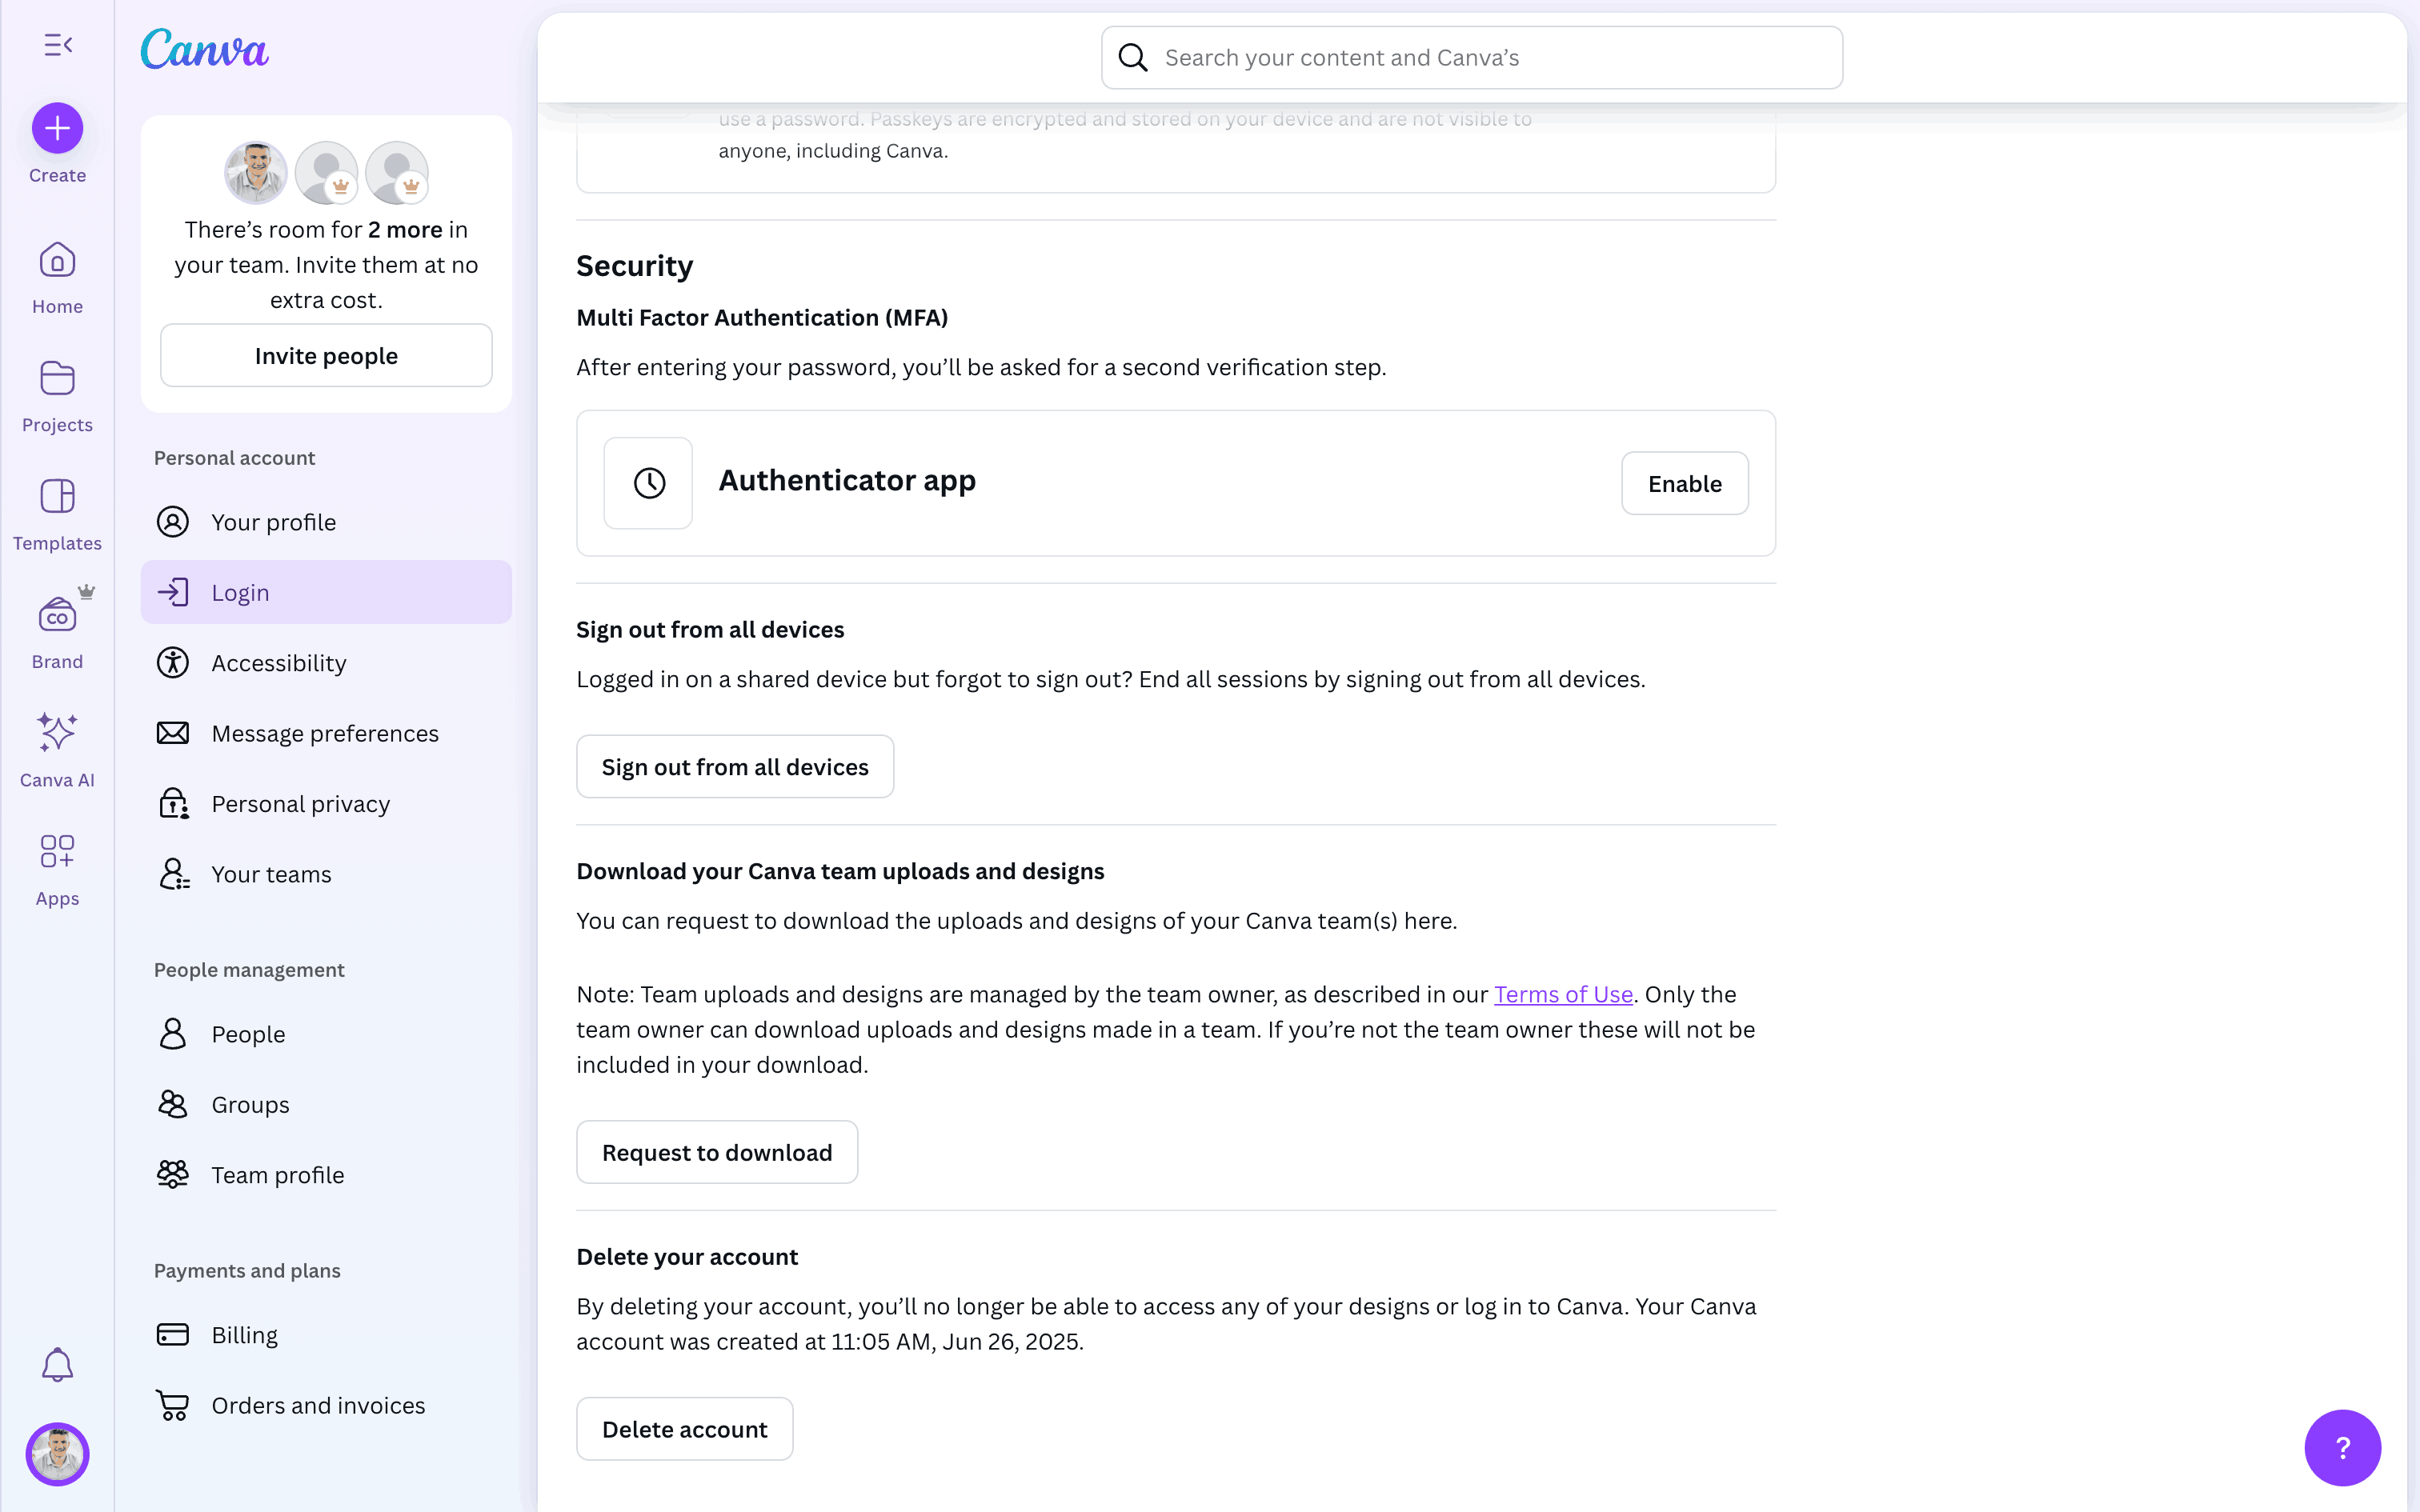The width and height of the screenshot is (2420, 1512).
Task: Select Accessibility in settings menu
Action: (x=279, y=663)
